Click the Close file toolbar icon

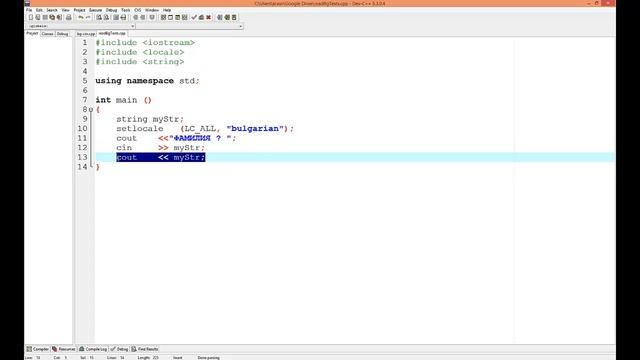(x=59, y=17)
